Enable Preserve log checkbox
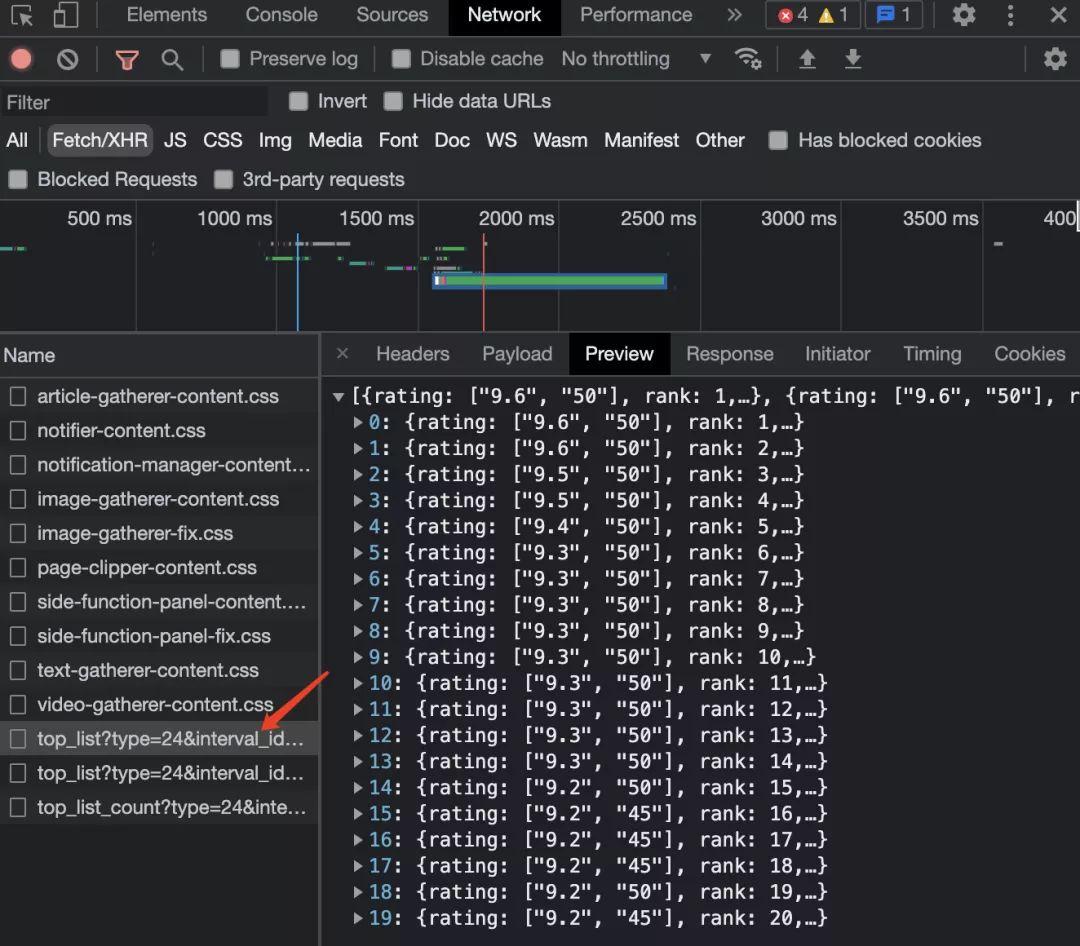This screenshot has height=946, width=1080. point(229,59)
